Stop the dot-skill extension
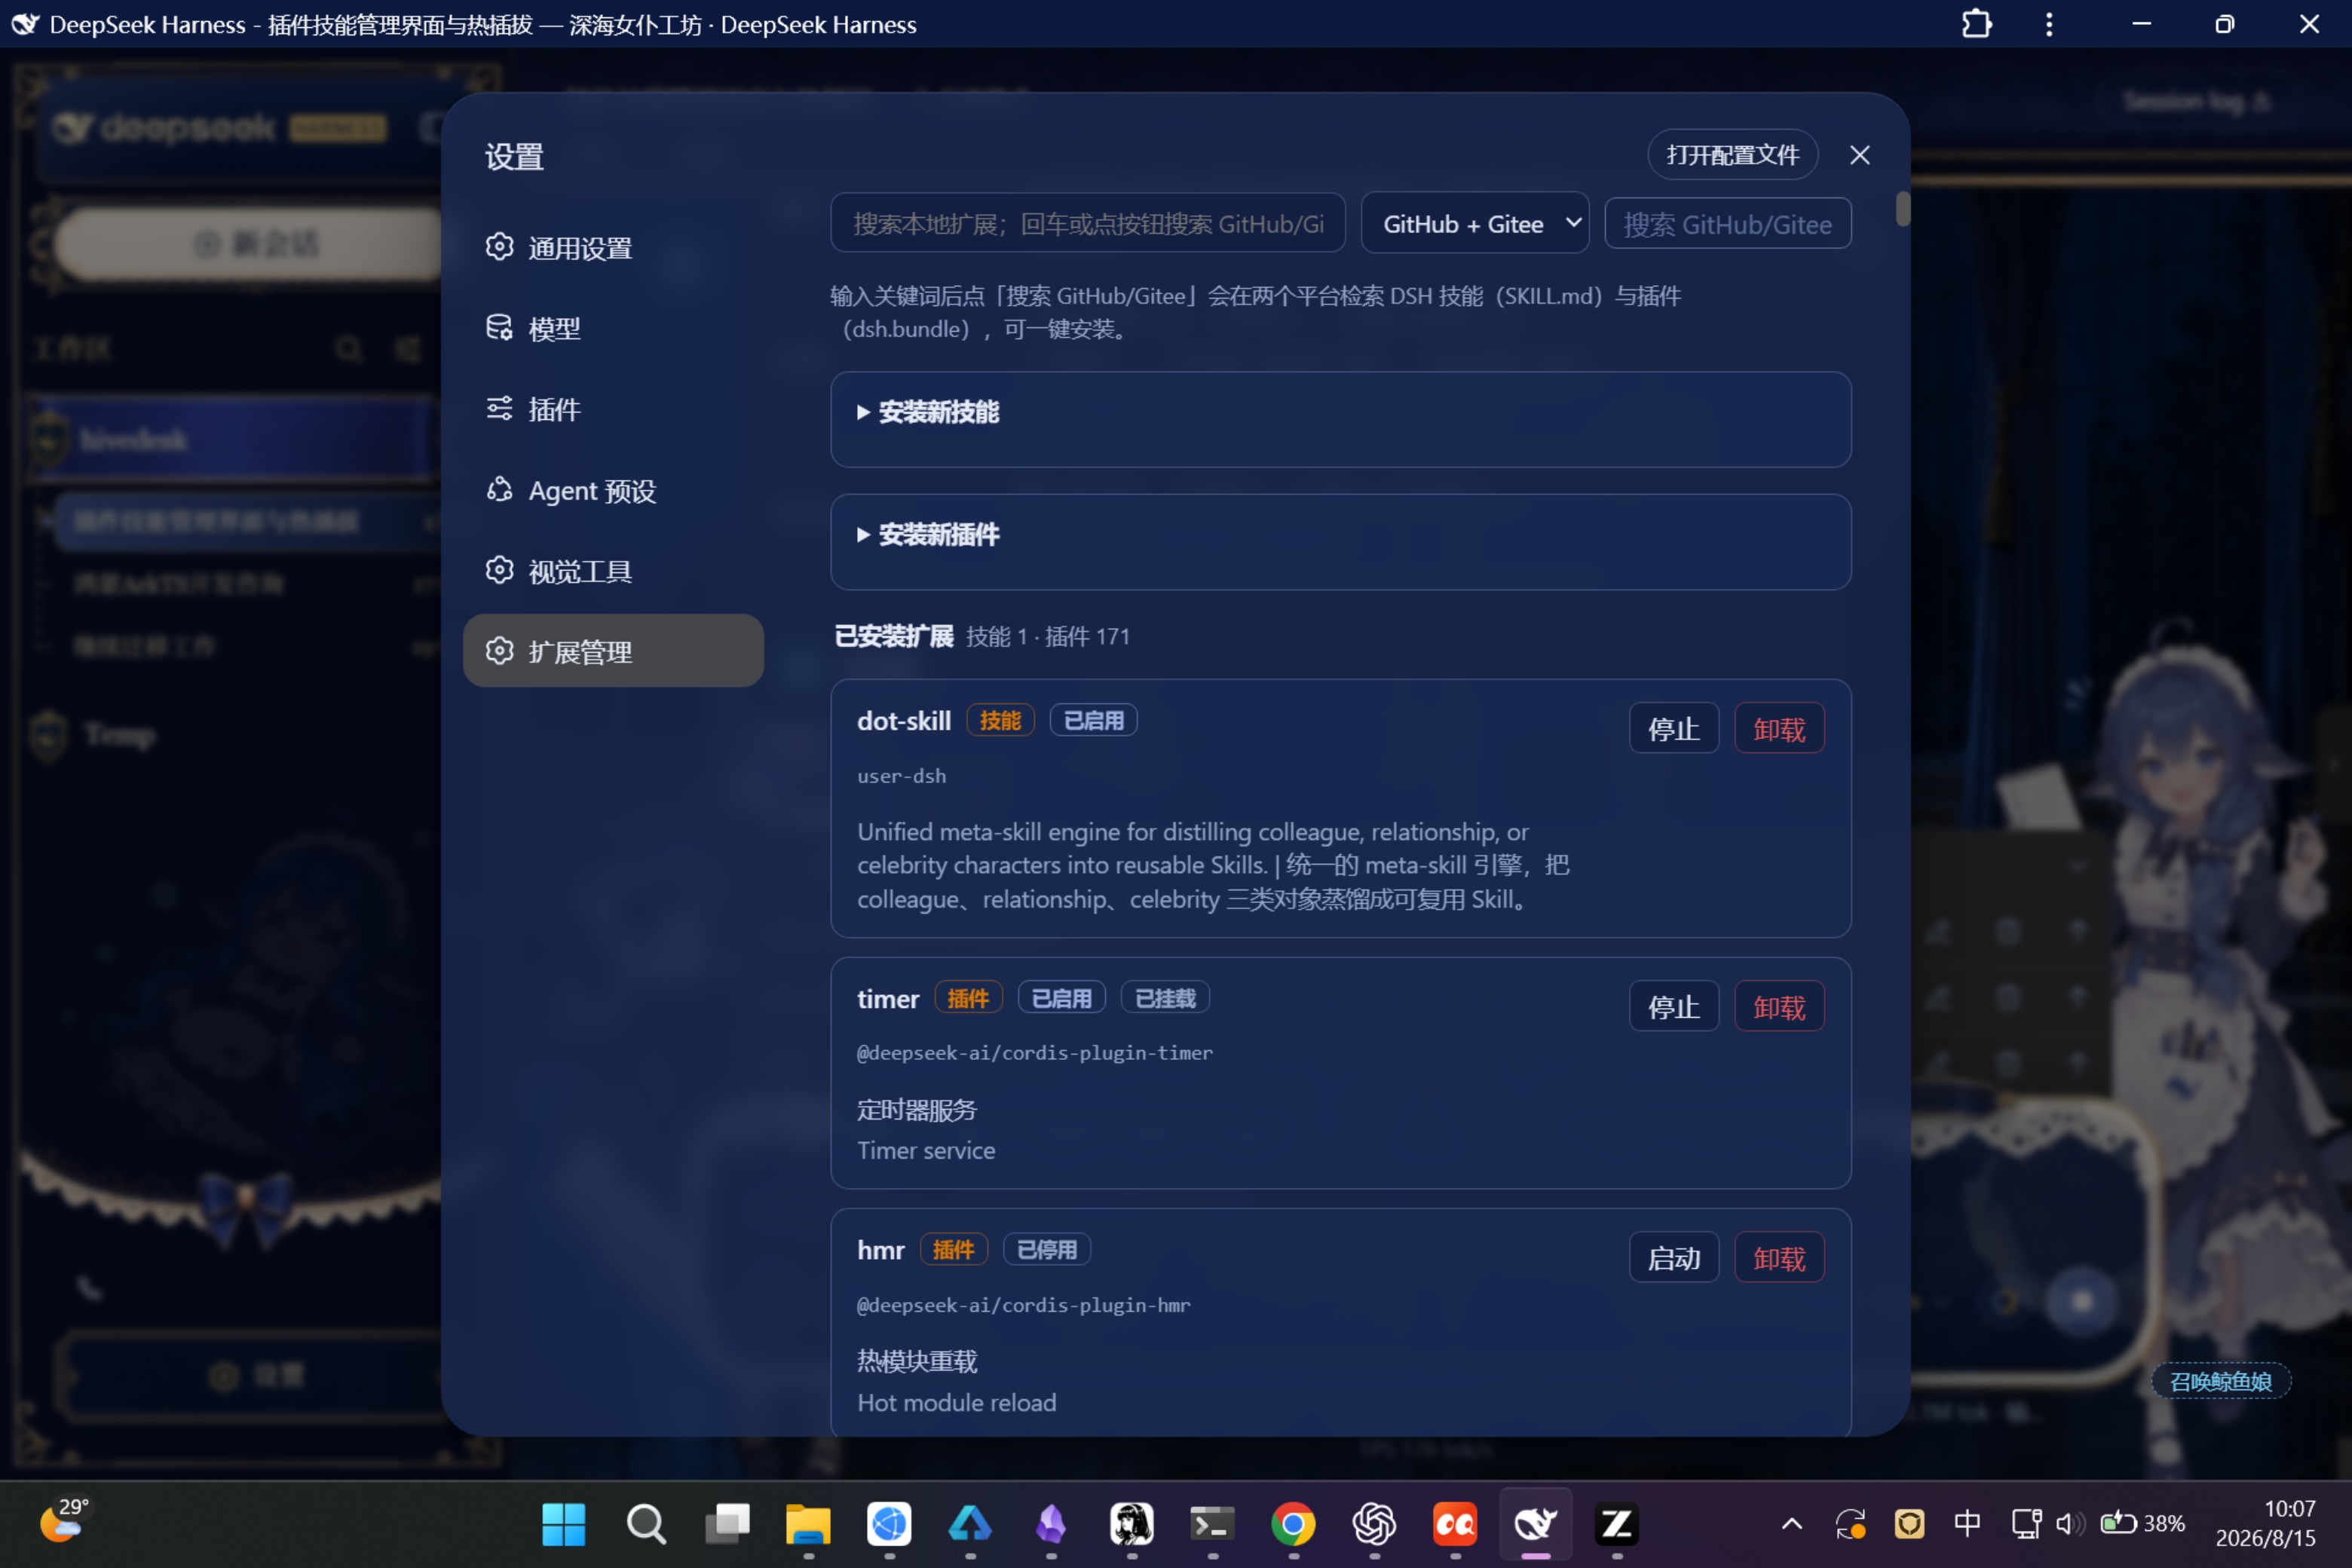Viewport: 2352px width, 1568px height. click(1674, 729)
